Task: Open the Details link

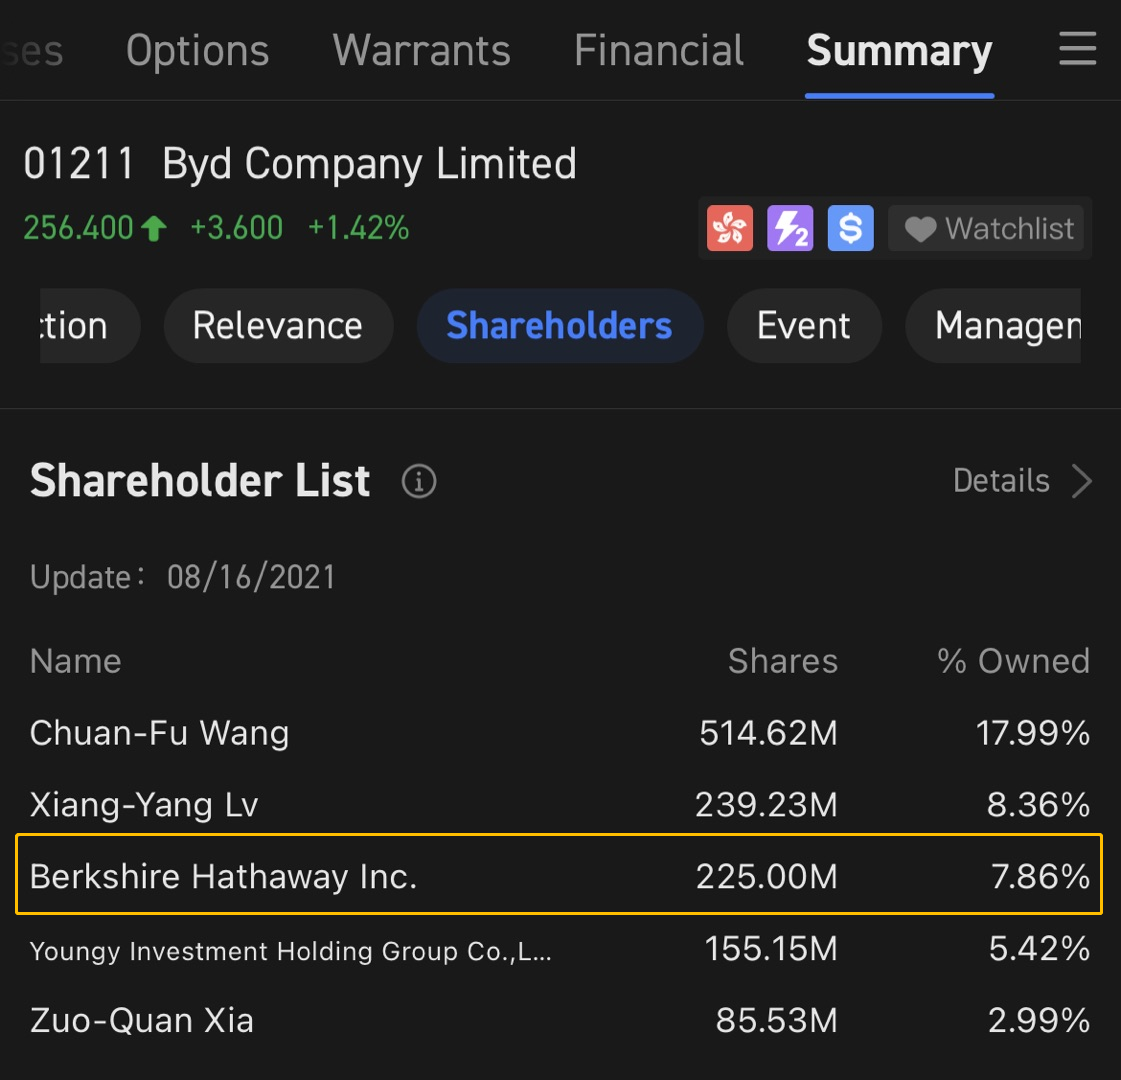Action: [1001, 481]
